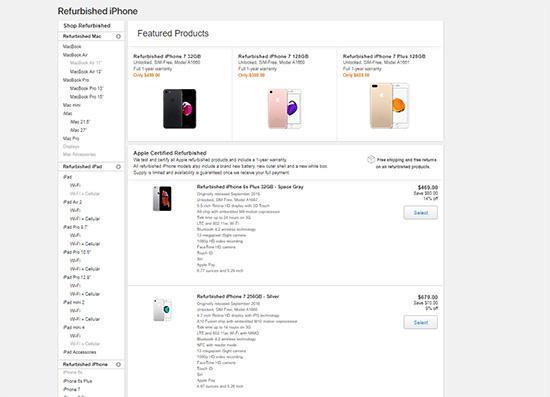
Task: Open the gold iPhone 7 Plus image
Action: click(x=389, y=106)
